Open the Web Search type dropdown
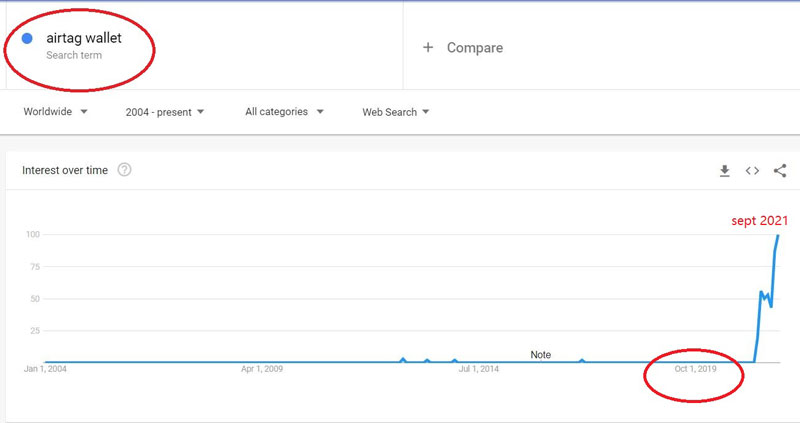 (395, 112)
